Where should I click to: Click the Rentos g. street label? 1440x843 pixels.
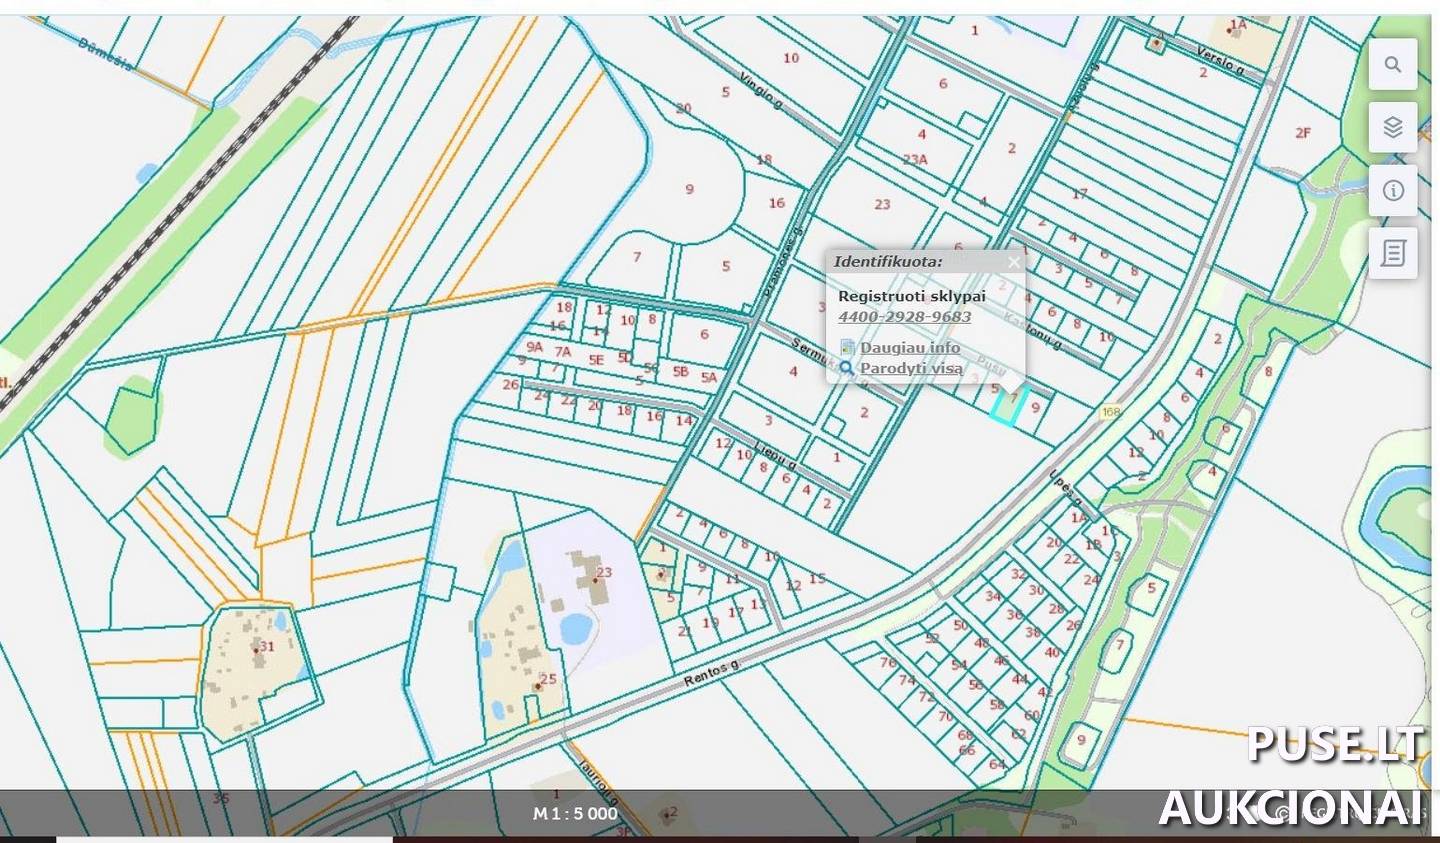[711, 673]
